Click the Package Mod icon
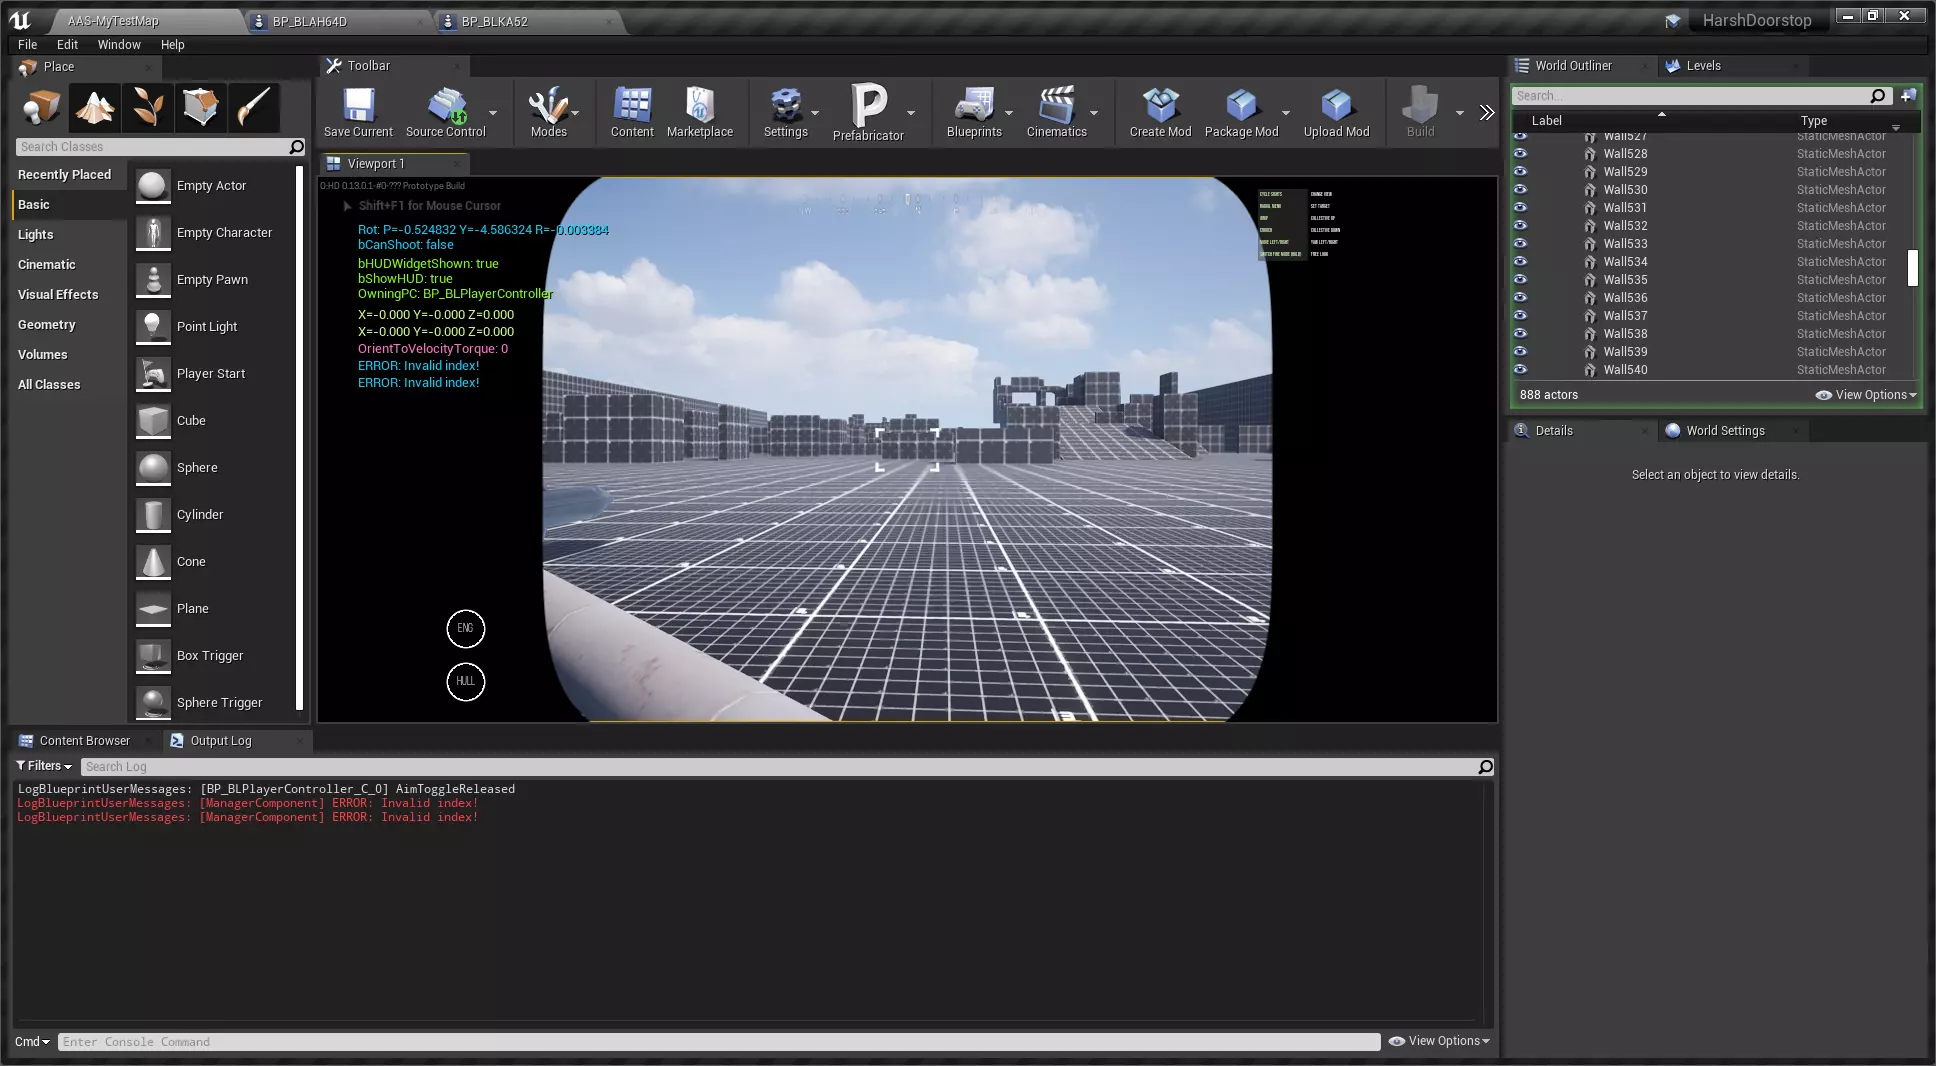 1241,111
